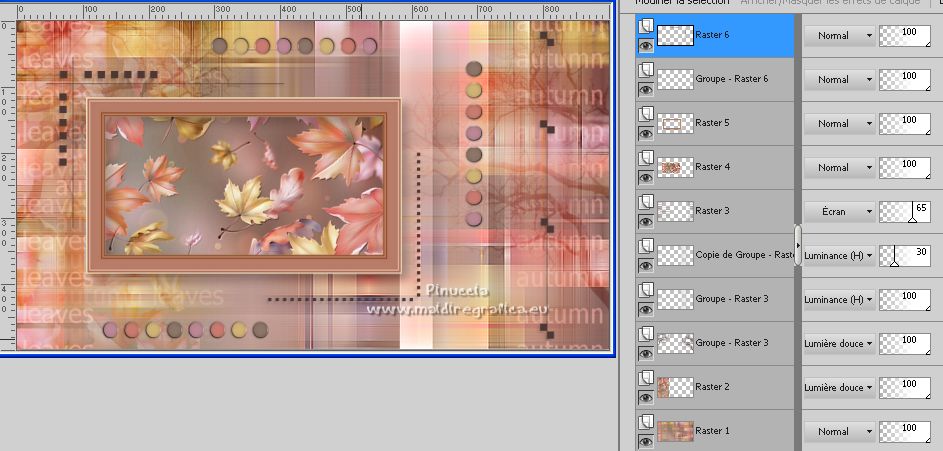This screenshot has height=451, width=943.
Task: Click the layer type icon of Copie de Groupe layer
Action: point(646,245)
